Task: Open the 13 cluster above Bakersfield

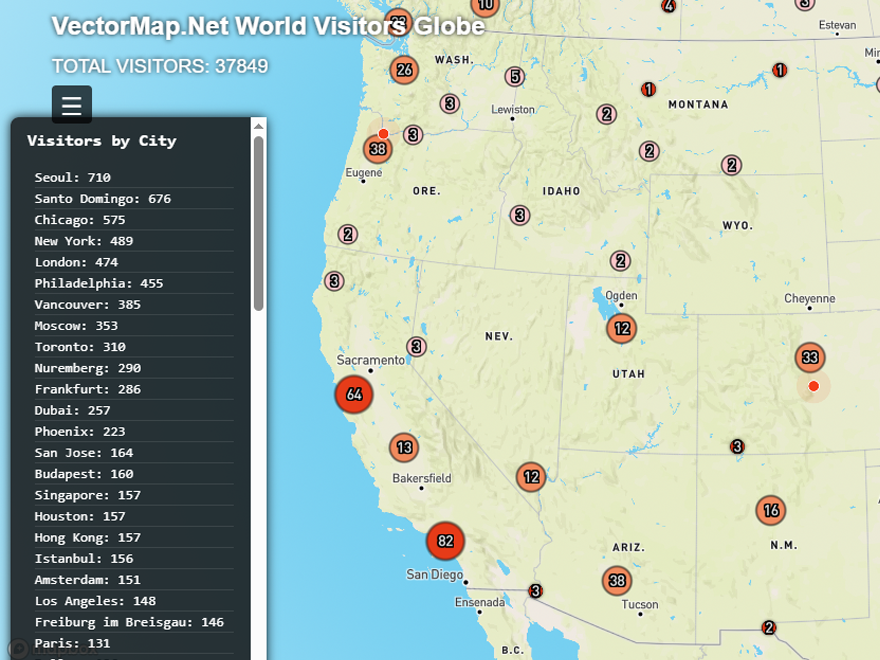Action: (404, 447)
